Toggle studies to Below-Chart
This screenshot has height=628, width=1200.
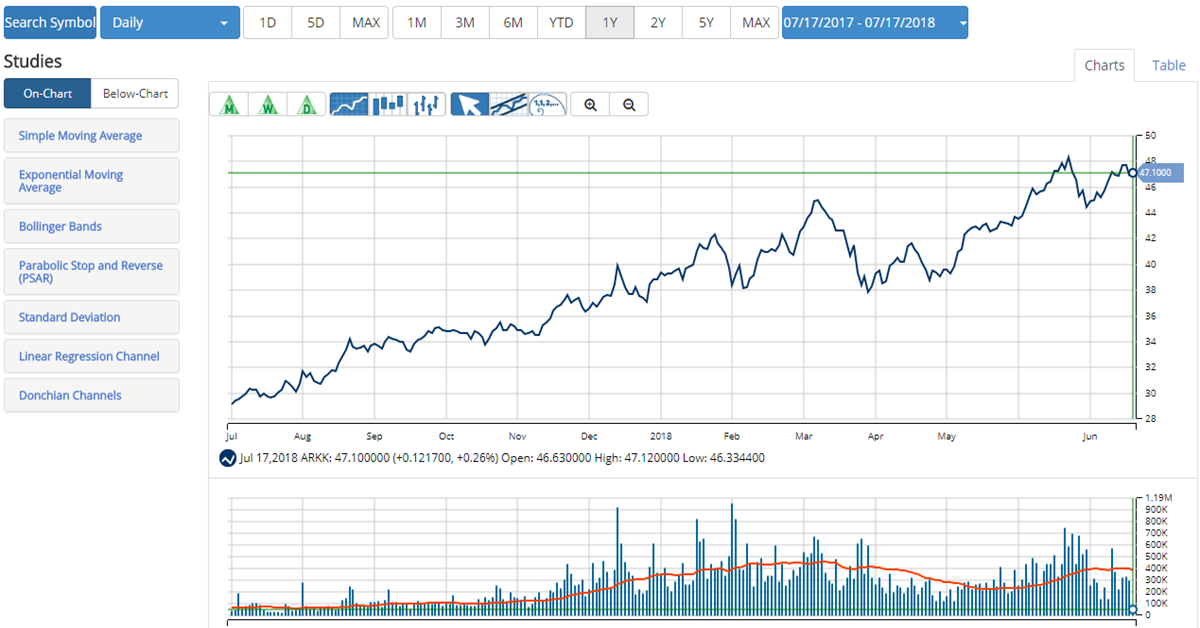pyautogui.click(x=135, y=94)
